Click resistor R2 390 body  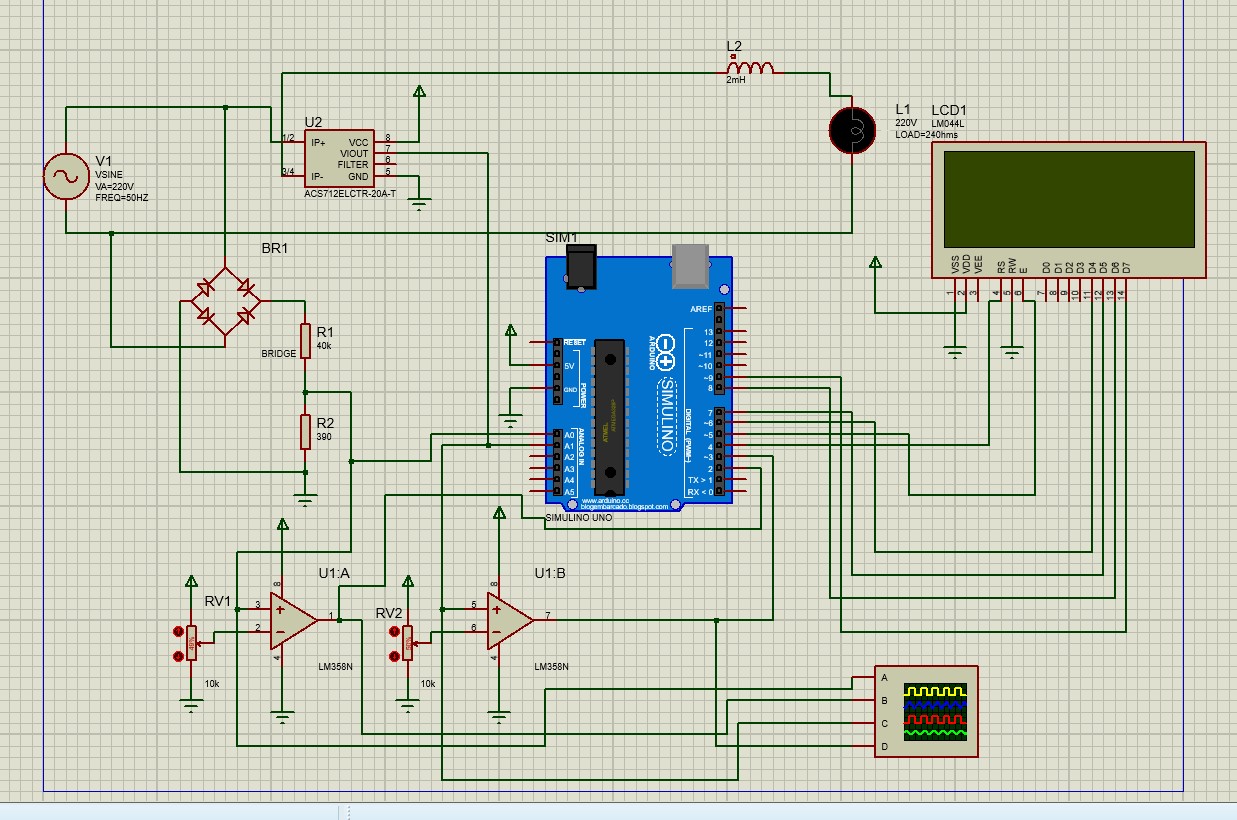[x=306, y=431]
